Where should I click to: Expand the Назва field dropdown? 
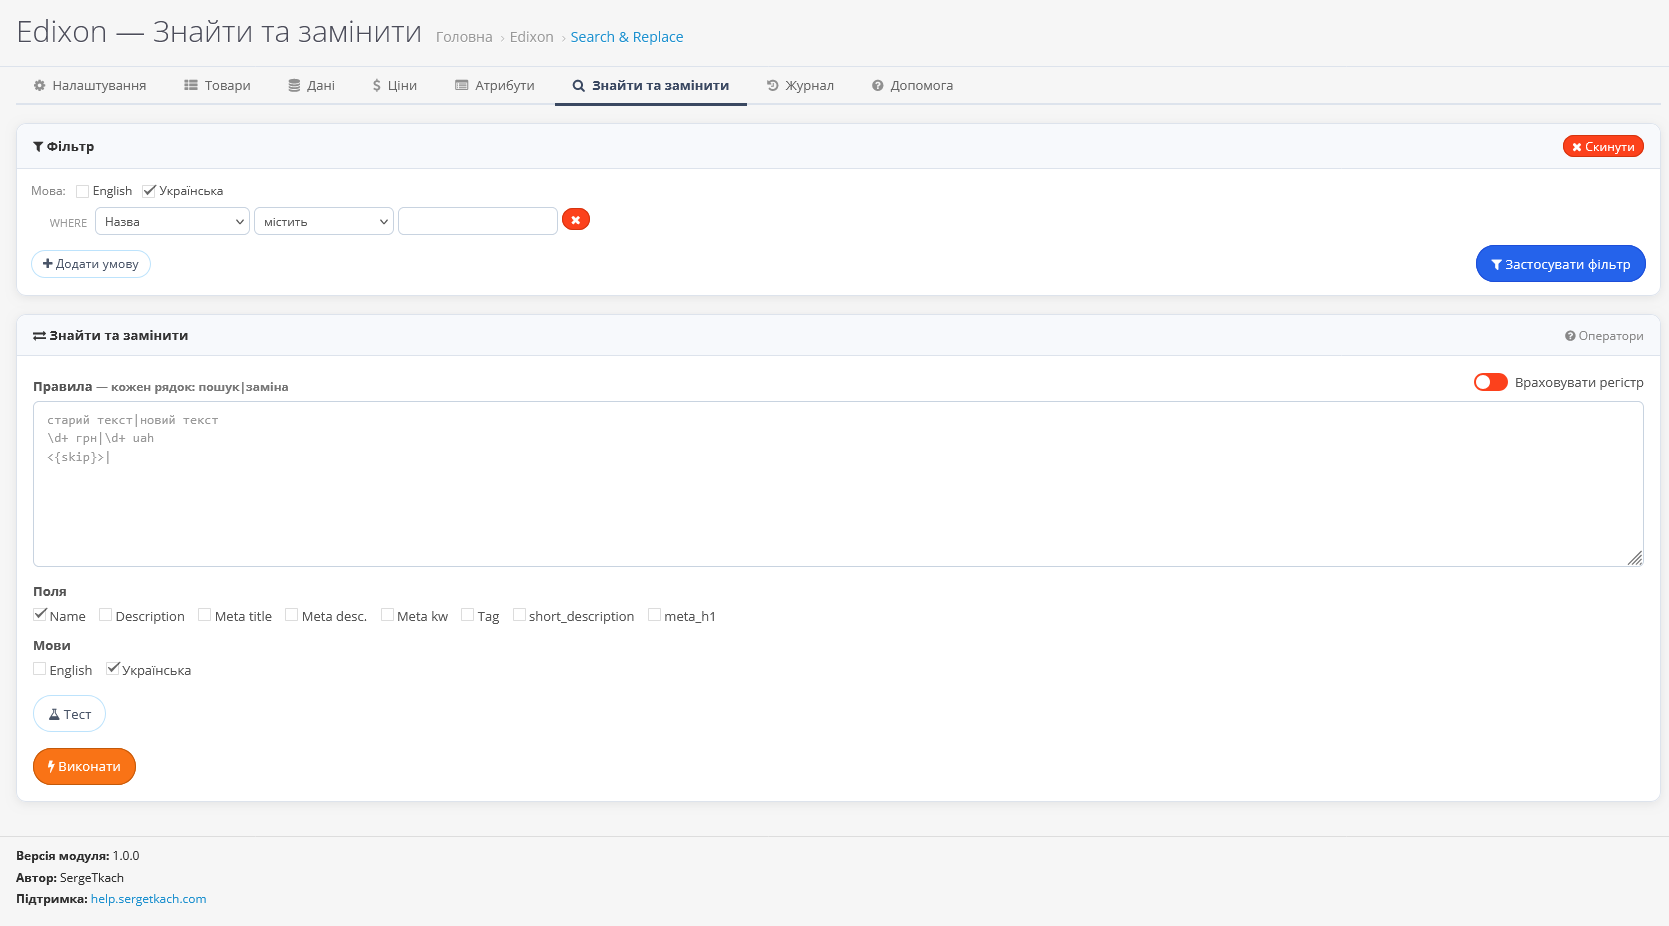[x=172, y=222]
